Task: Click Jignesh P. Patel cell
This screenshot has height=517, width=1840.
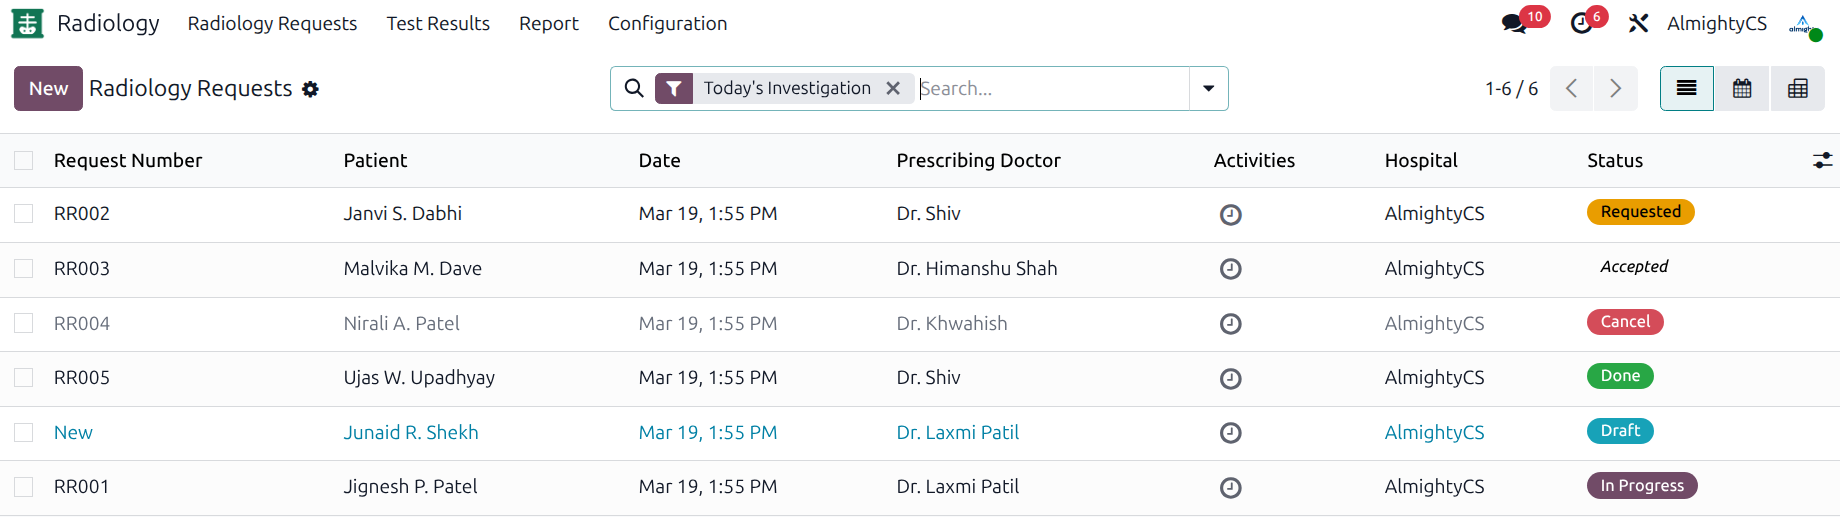Action: (x=410, y=486)
